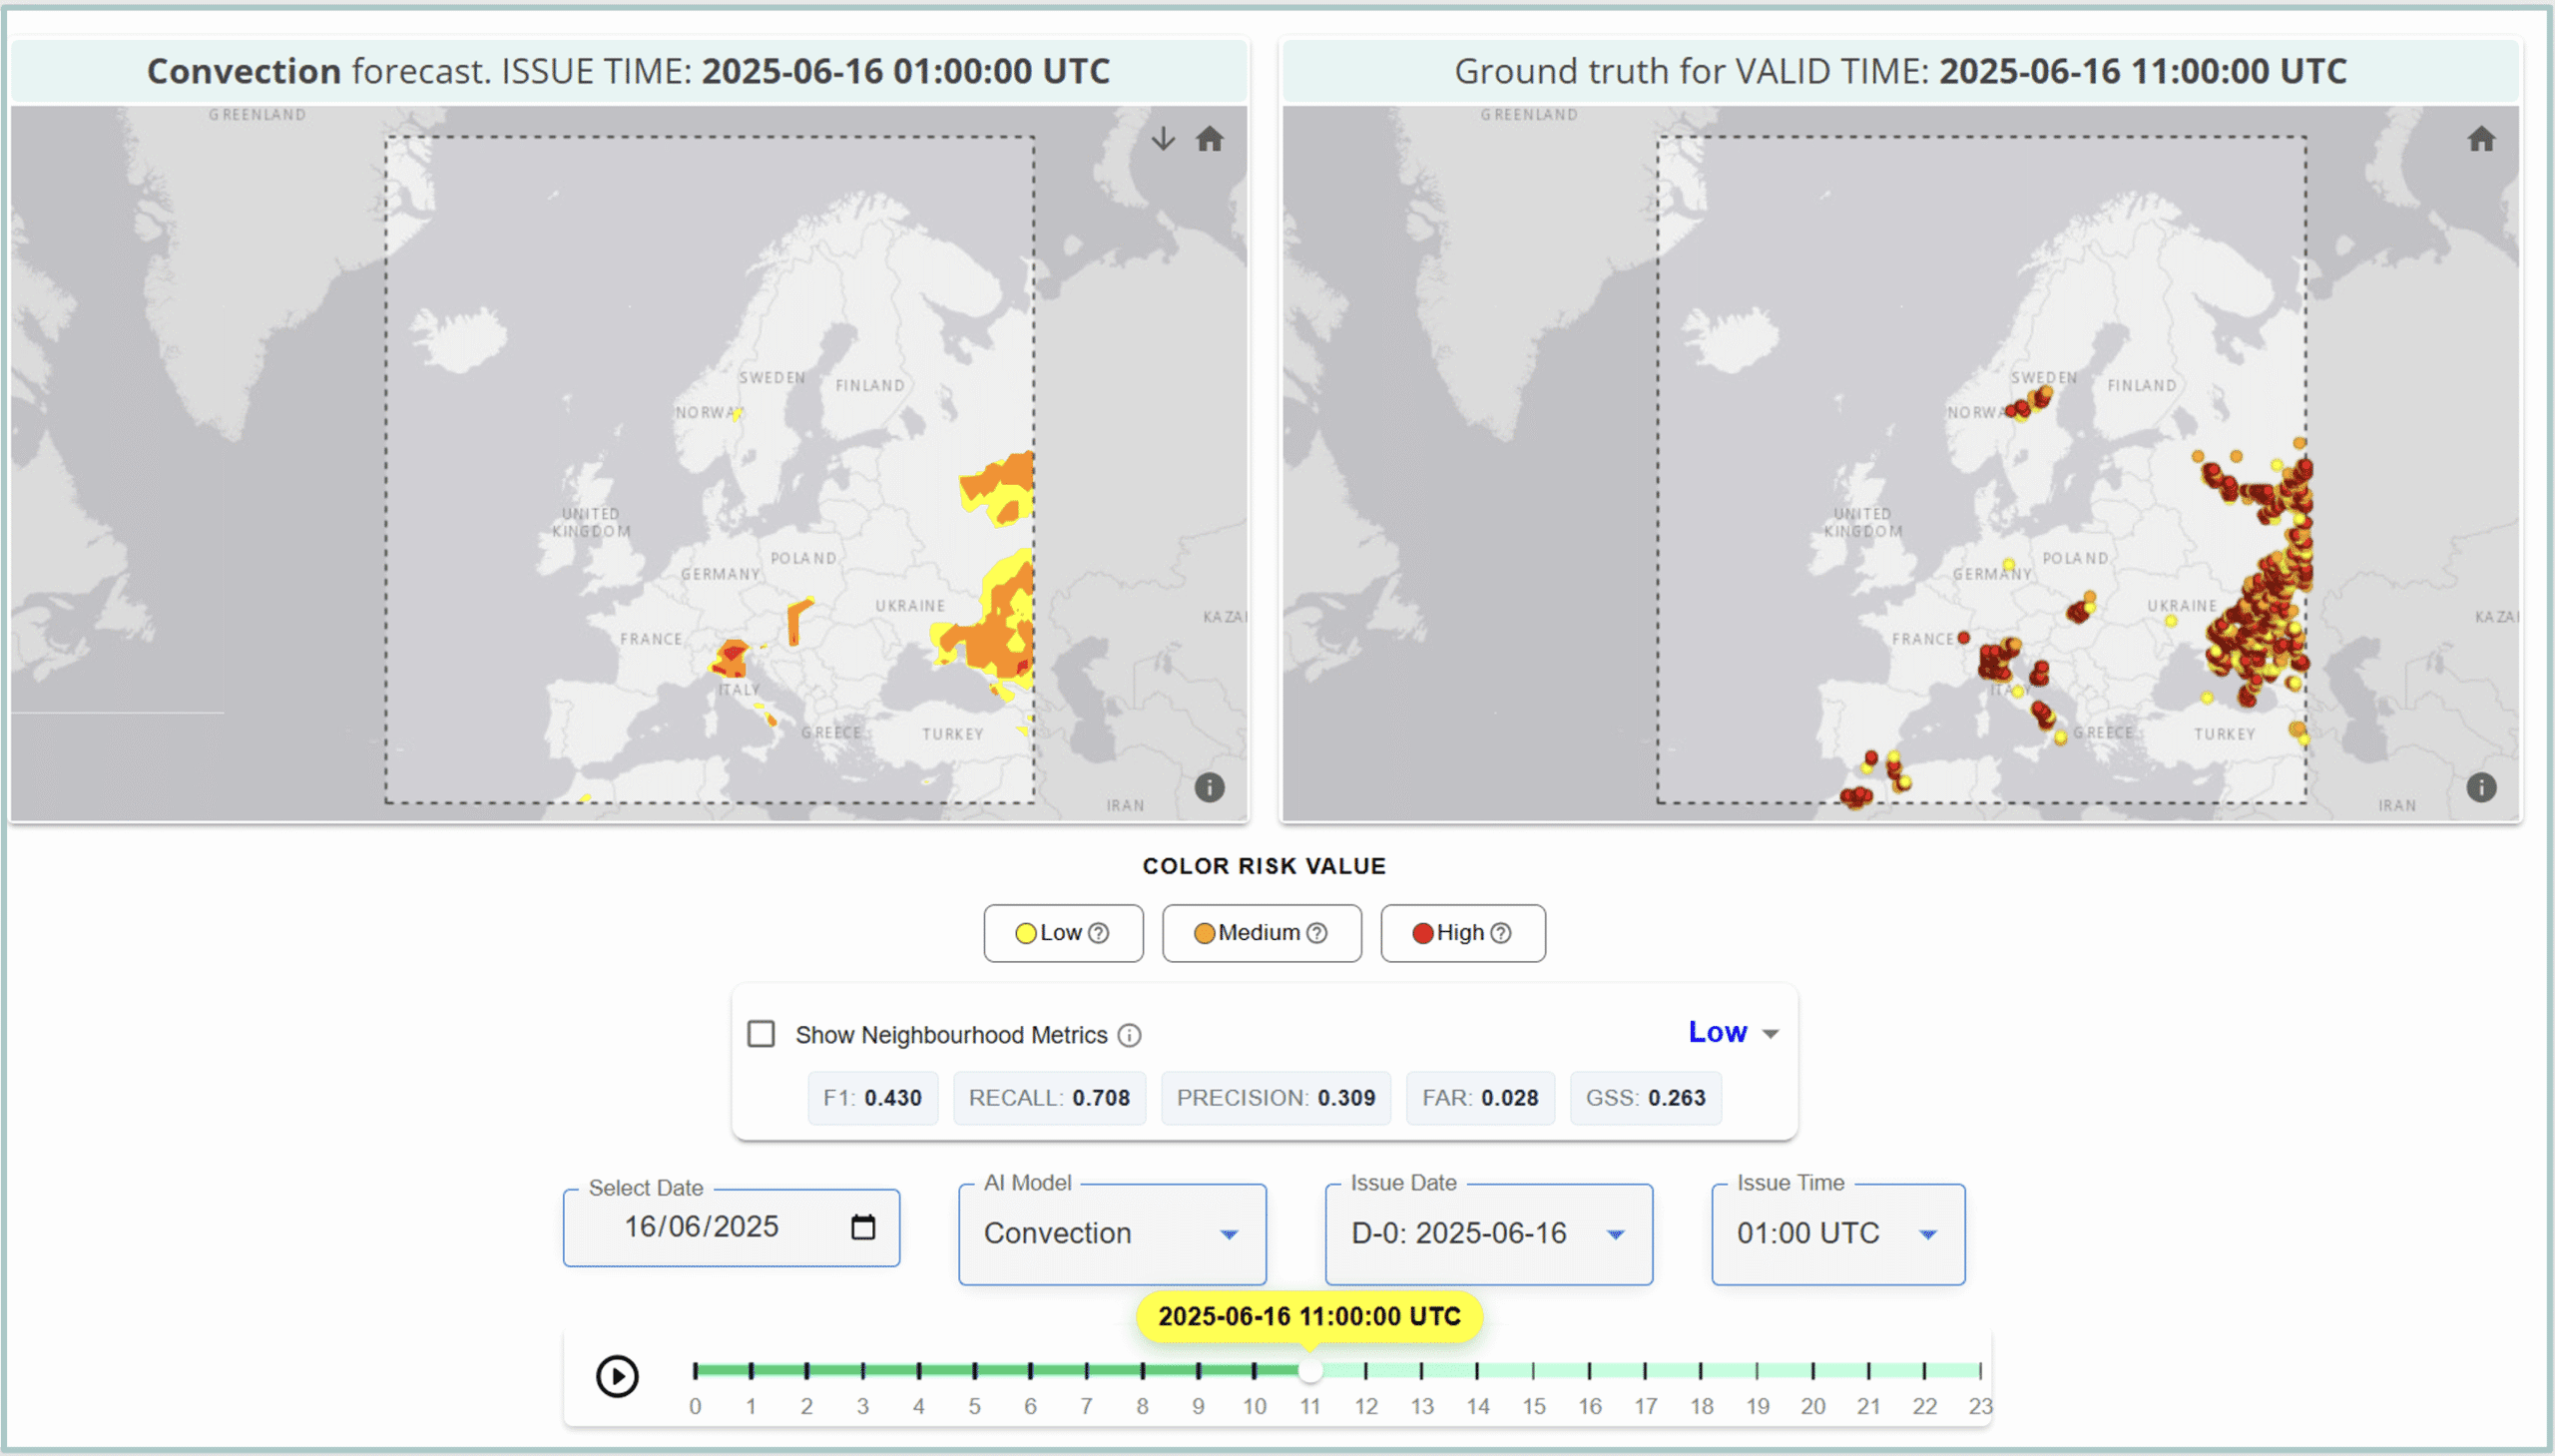2555x1456 pixels.
Task: Click the Ground truth valid time title
Action: point(1900,71)
